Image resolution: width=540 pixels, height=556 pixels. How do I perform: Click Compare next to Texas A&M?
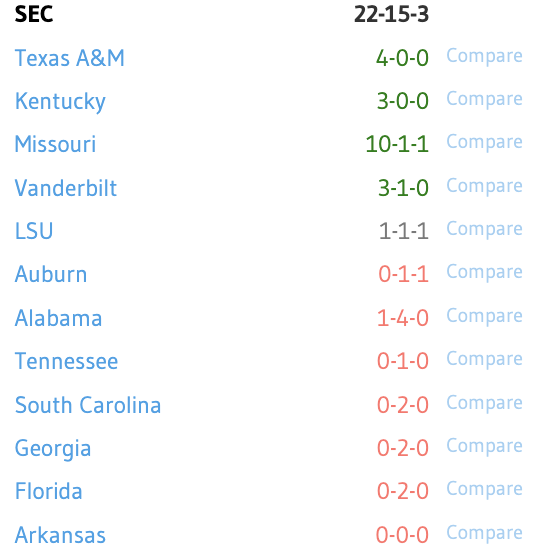(484, 57)
